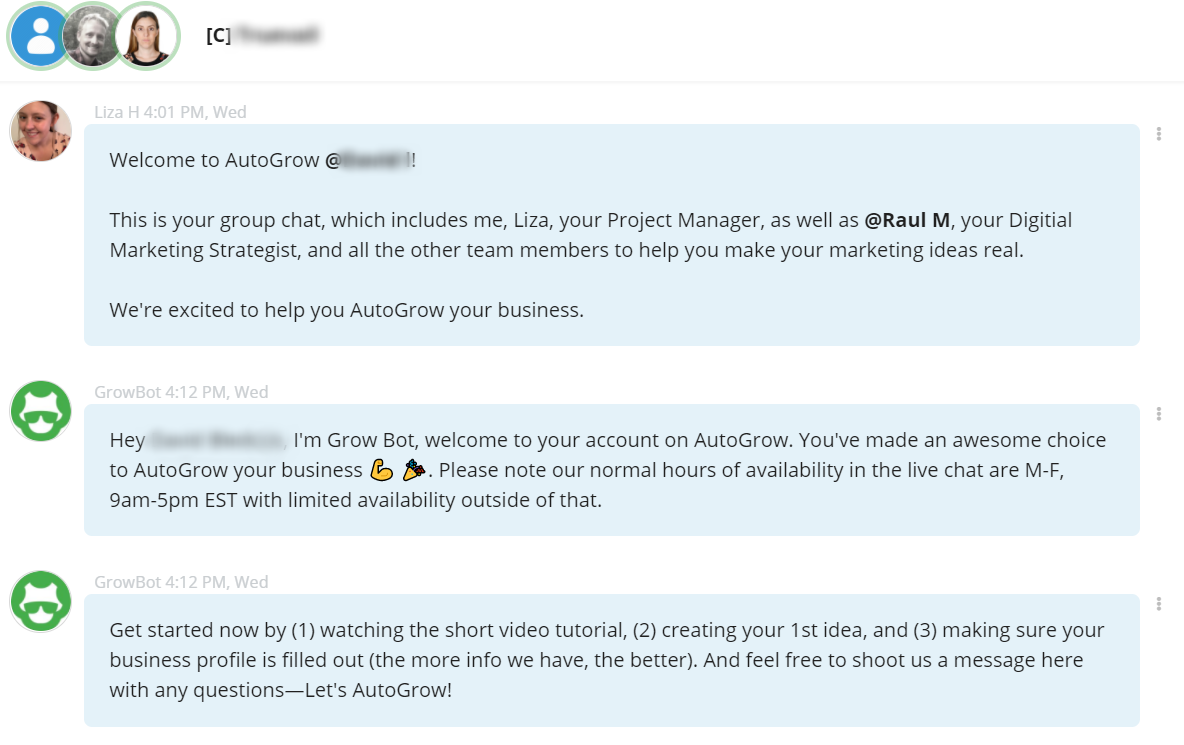1184x745 pixels.
Task: Open Liza H's profile avatar
Action: tap(40, 131)
